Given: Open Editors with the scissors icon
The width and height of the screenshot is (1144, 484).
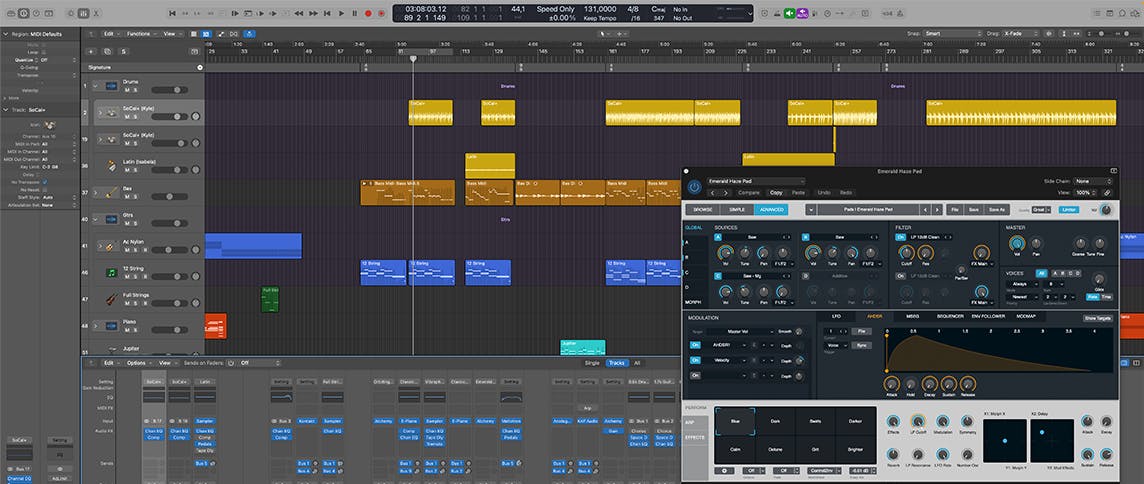Looking at the screenshot, I should tap(96, 13).
